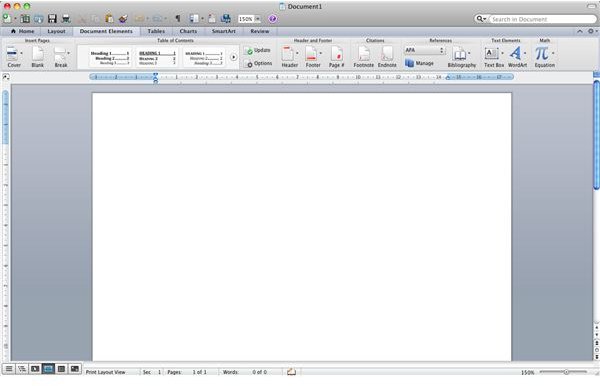This screenshot has height=386, width=600.
Task: Insert a Footnote citation
Action: [364, 56]
